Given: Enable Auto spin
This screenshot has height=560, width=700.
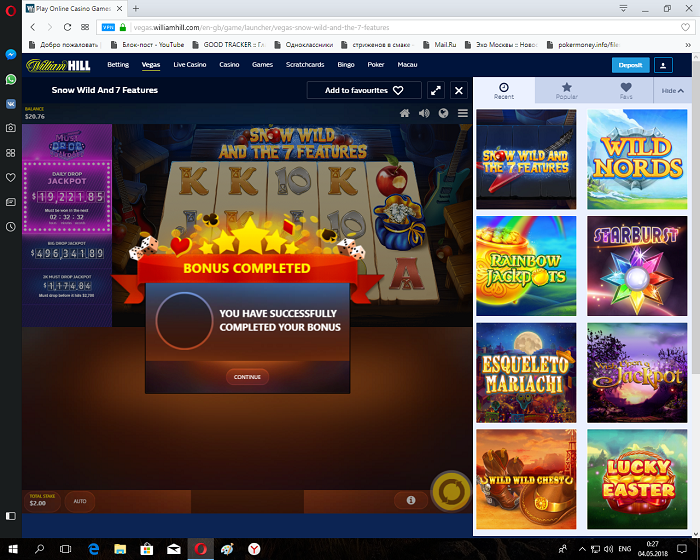Looking at the screenshot, I should click(x=80, y=501).
